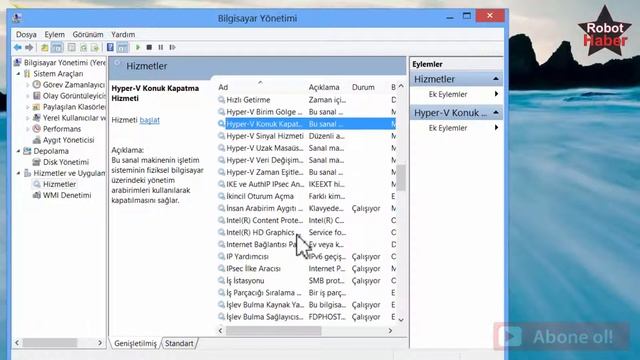Select the Hyper-V Zaman Eşitle... service

(306, 172)
